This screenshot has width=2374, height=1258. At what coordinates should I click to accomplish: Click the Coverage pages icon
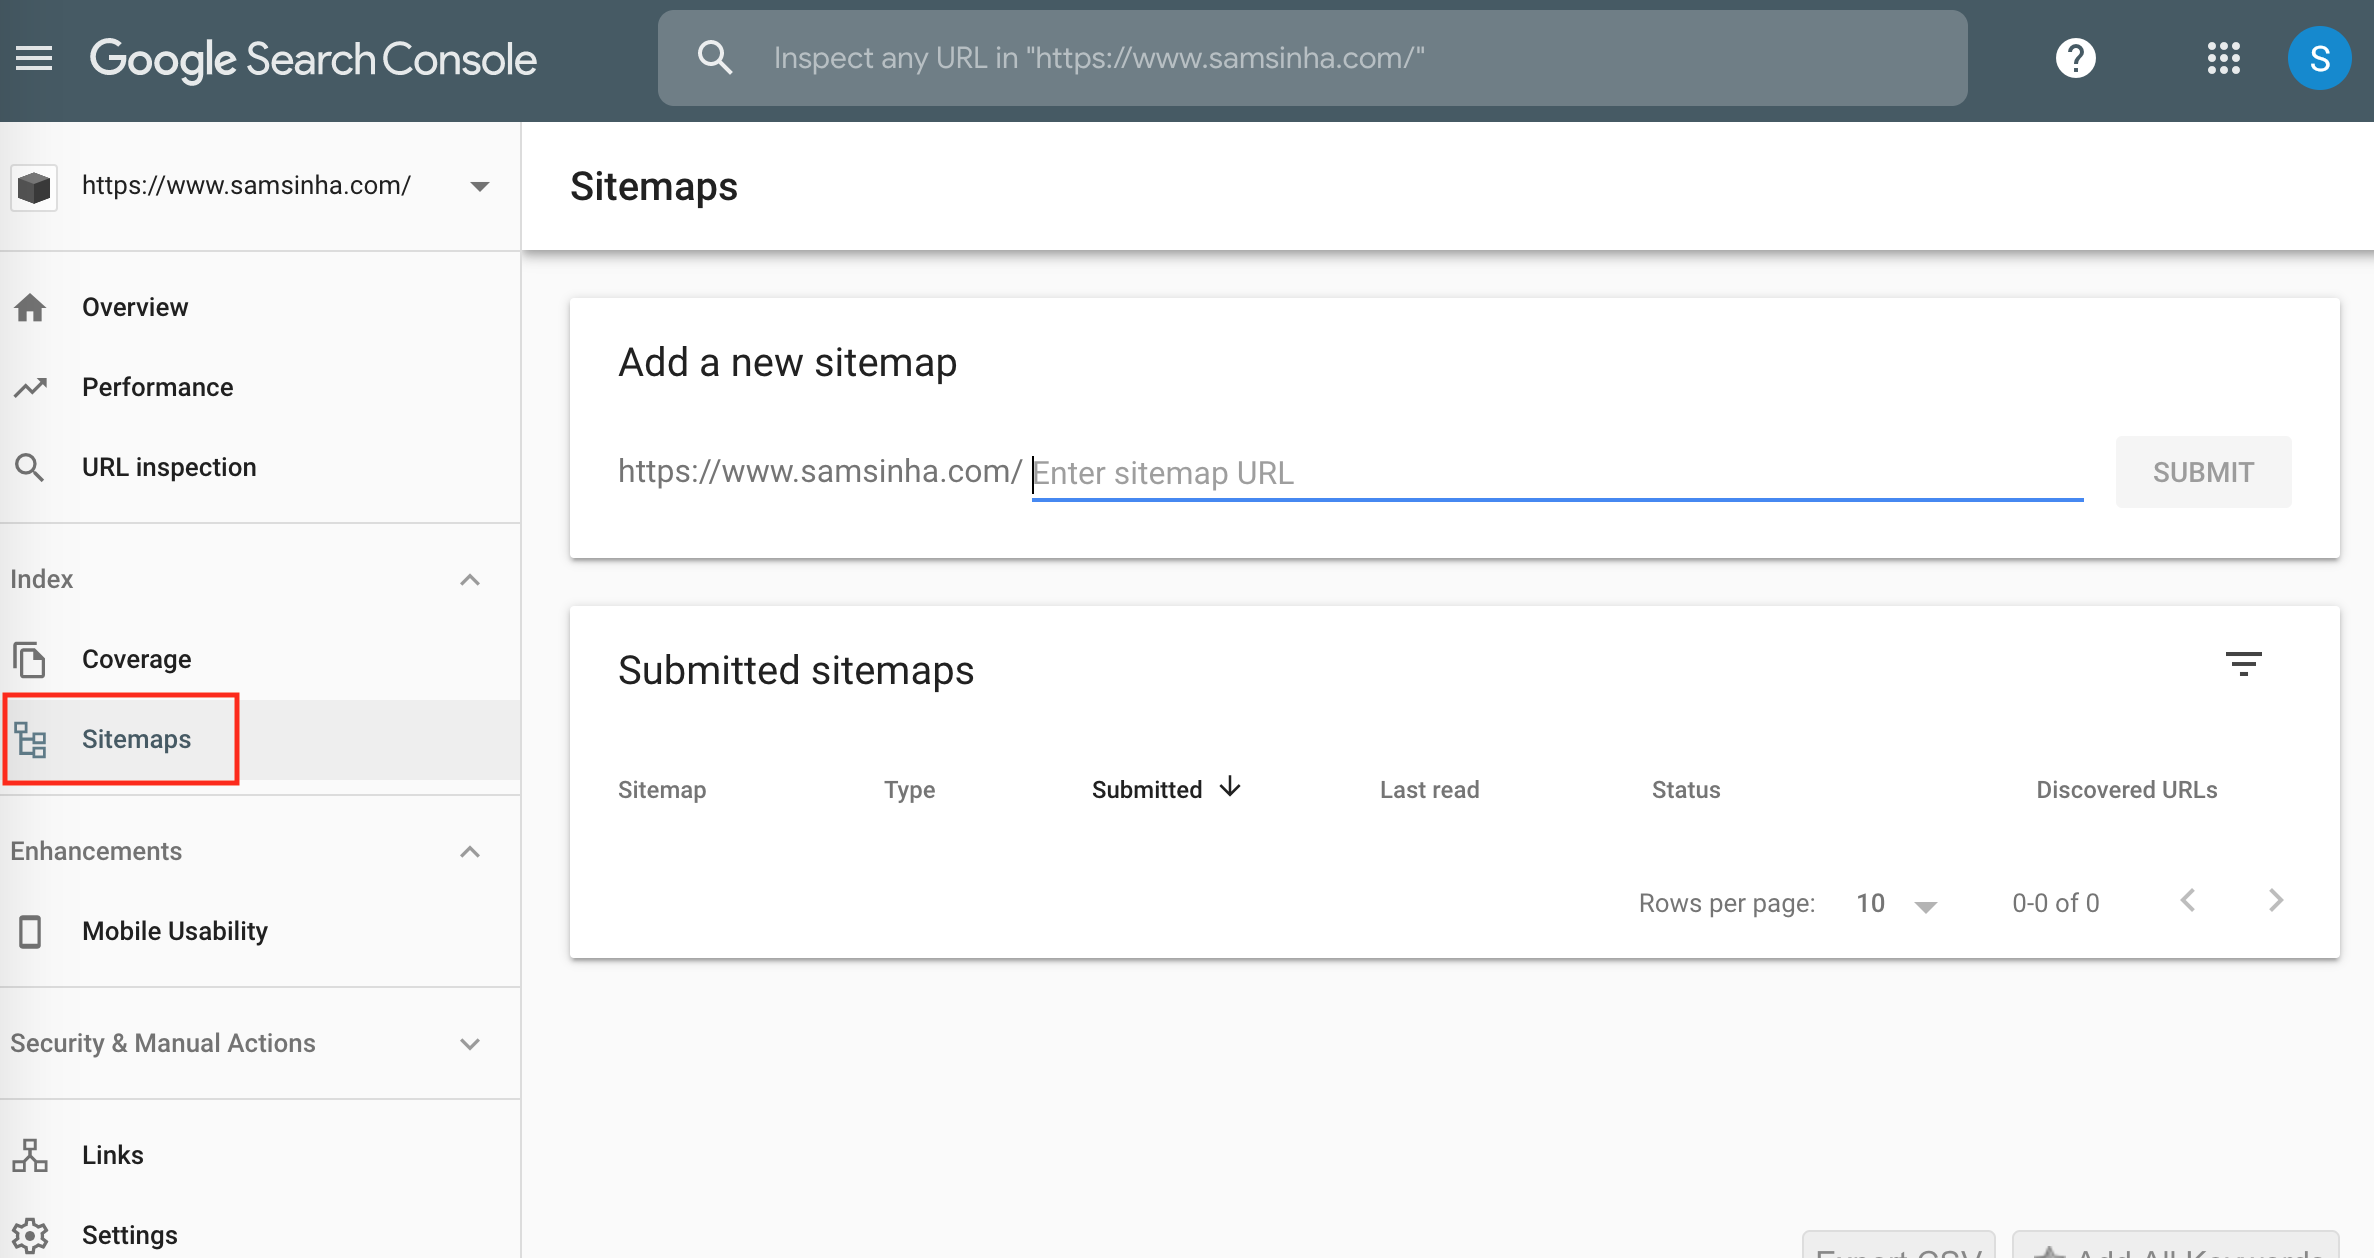tap(30, 659)
